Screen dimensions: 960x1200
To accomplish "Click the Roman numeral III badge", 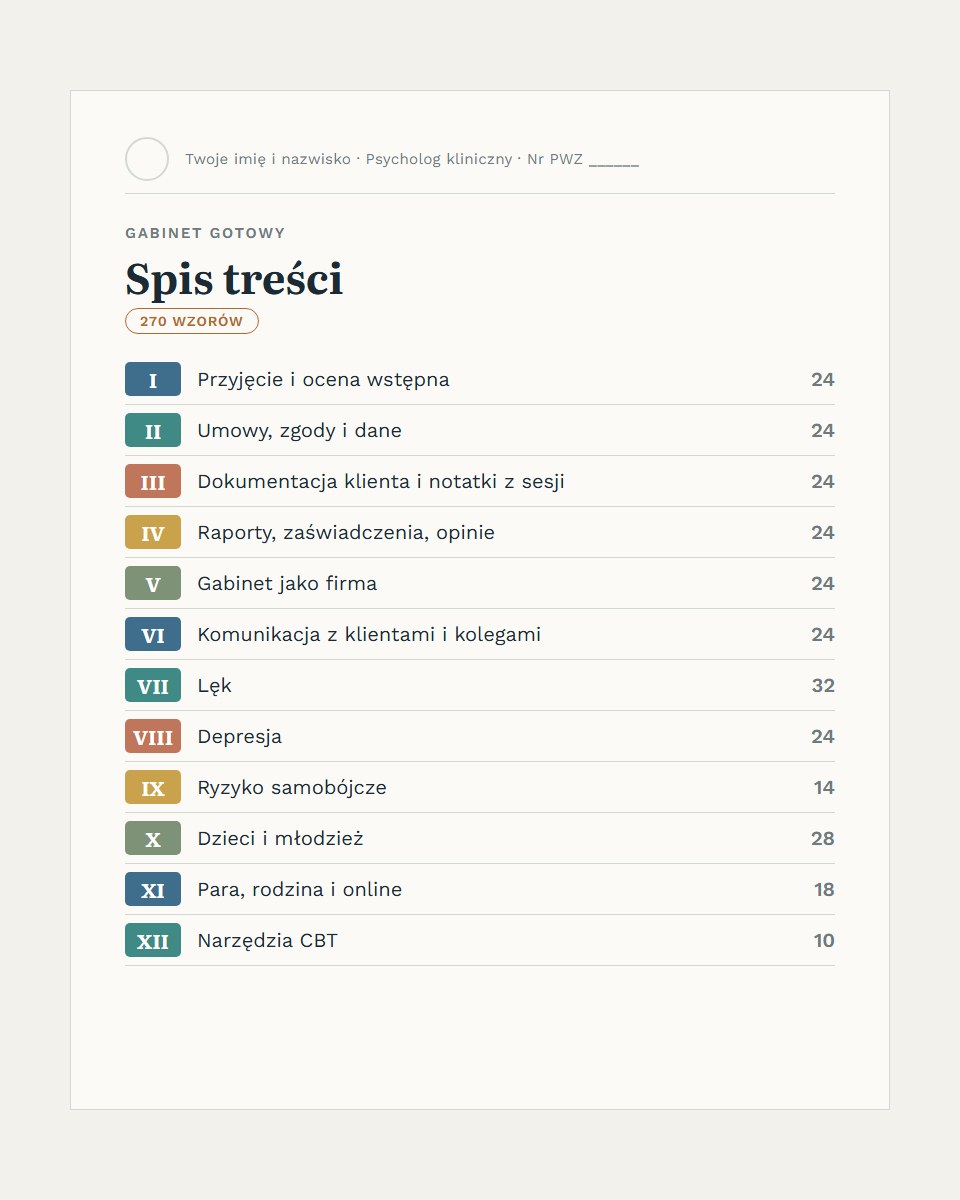I will [x=153, y=481].
